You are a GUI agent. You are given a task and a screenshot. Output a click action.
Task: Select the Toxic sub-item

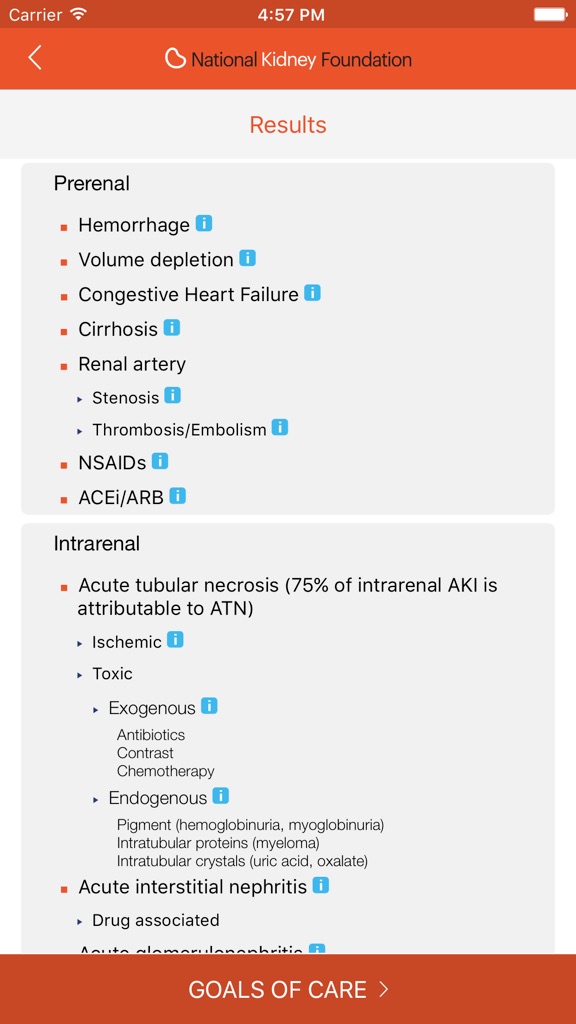click(113, 673)
